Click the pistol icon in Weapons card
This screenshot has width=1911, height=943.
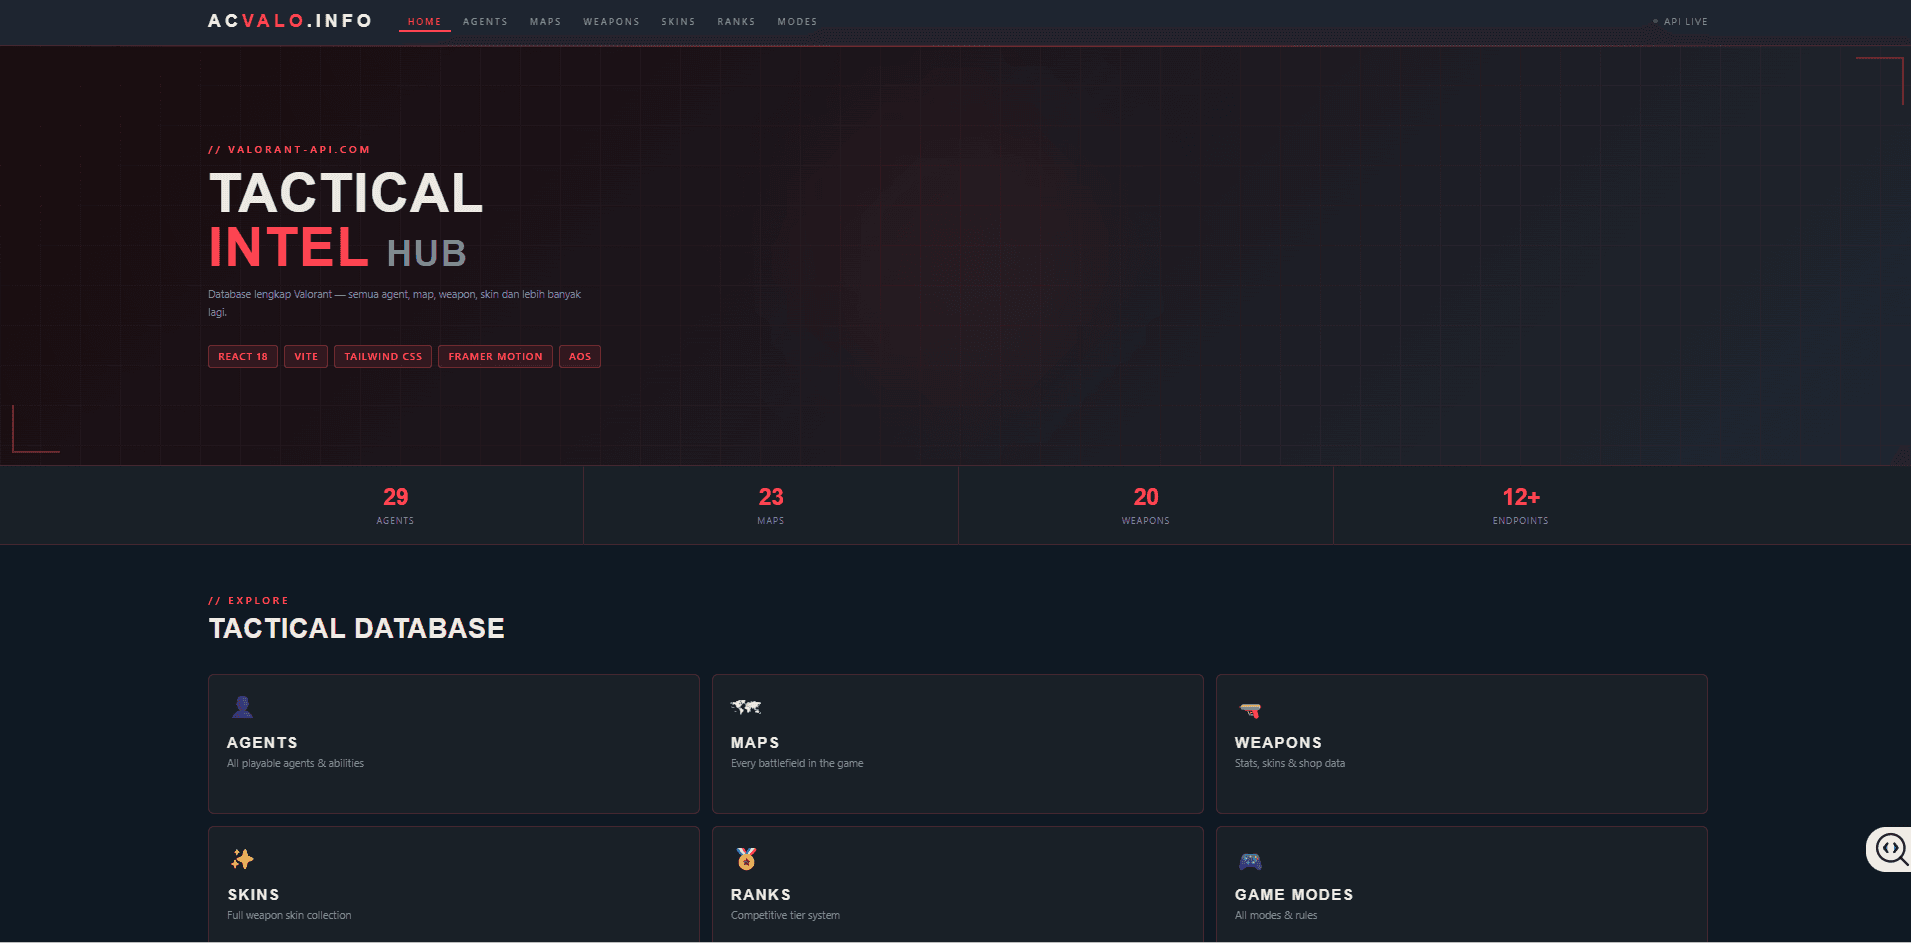click(1250, 710)
